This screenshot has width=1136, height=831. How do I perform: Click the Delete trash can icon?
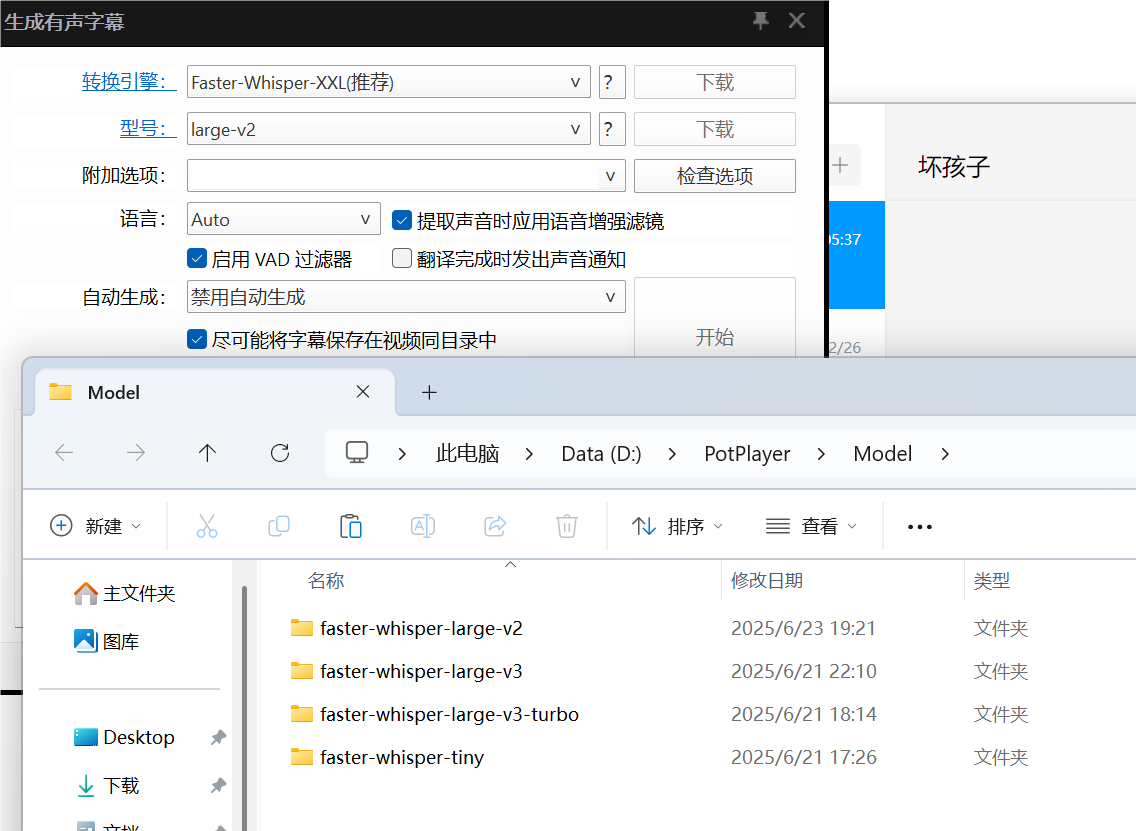tap(567, 526)
